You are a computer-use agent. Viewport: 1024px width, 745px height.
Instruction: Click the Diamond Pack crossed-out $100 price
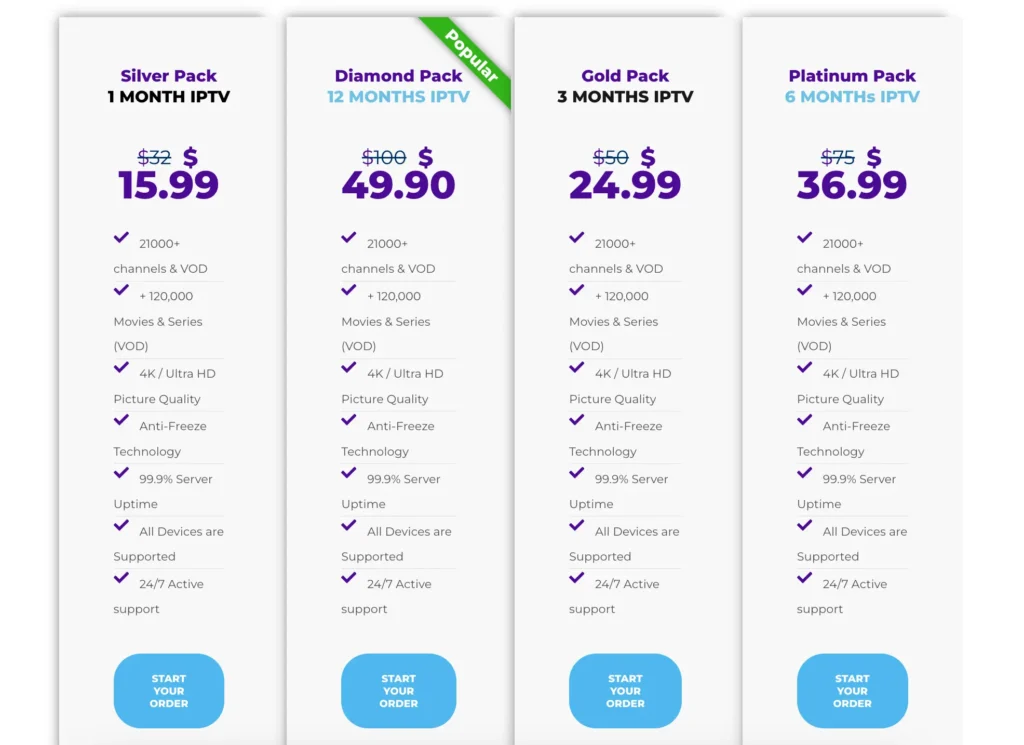(x=384, y=157)
